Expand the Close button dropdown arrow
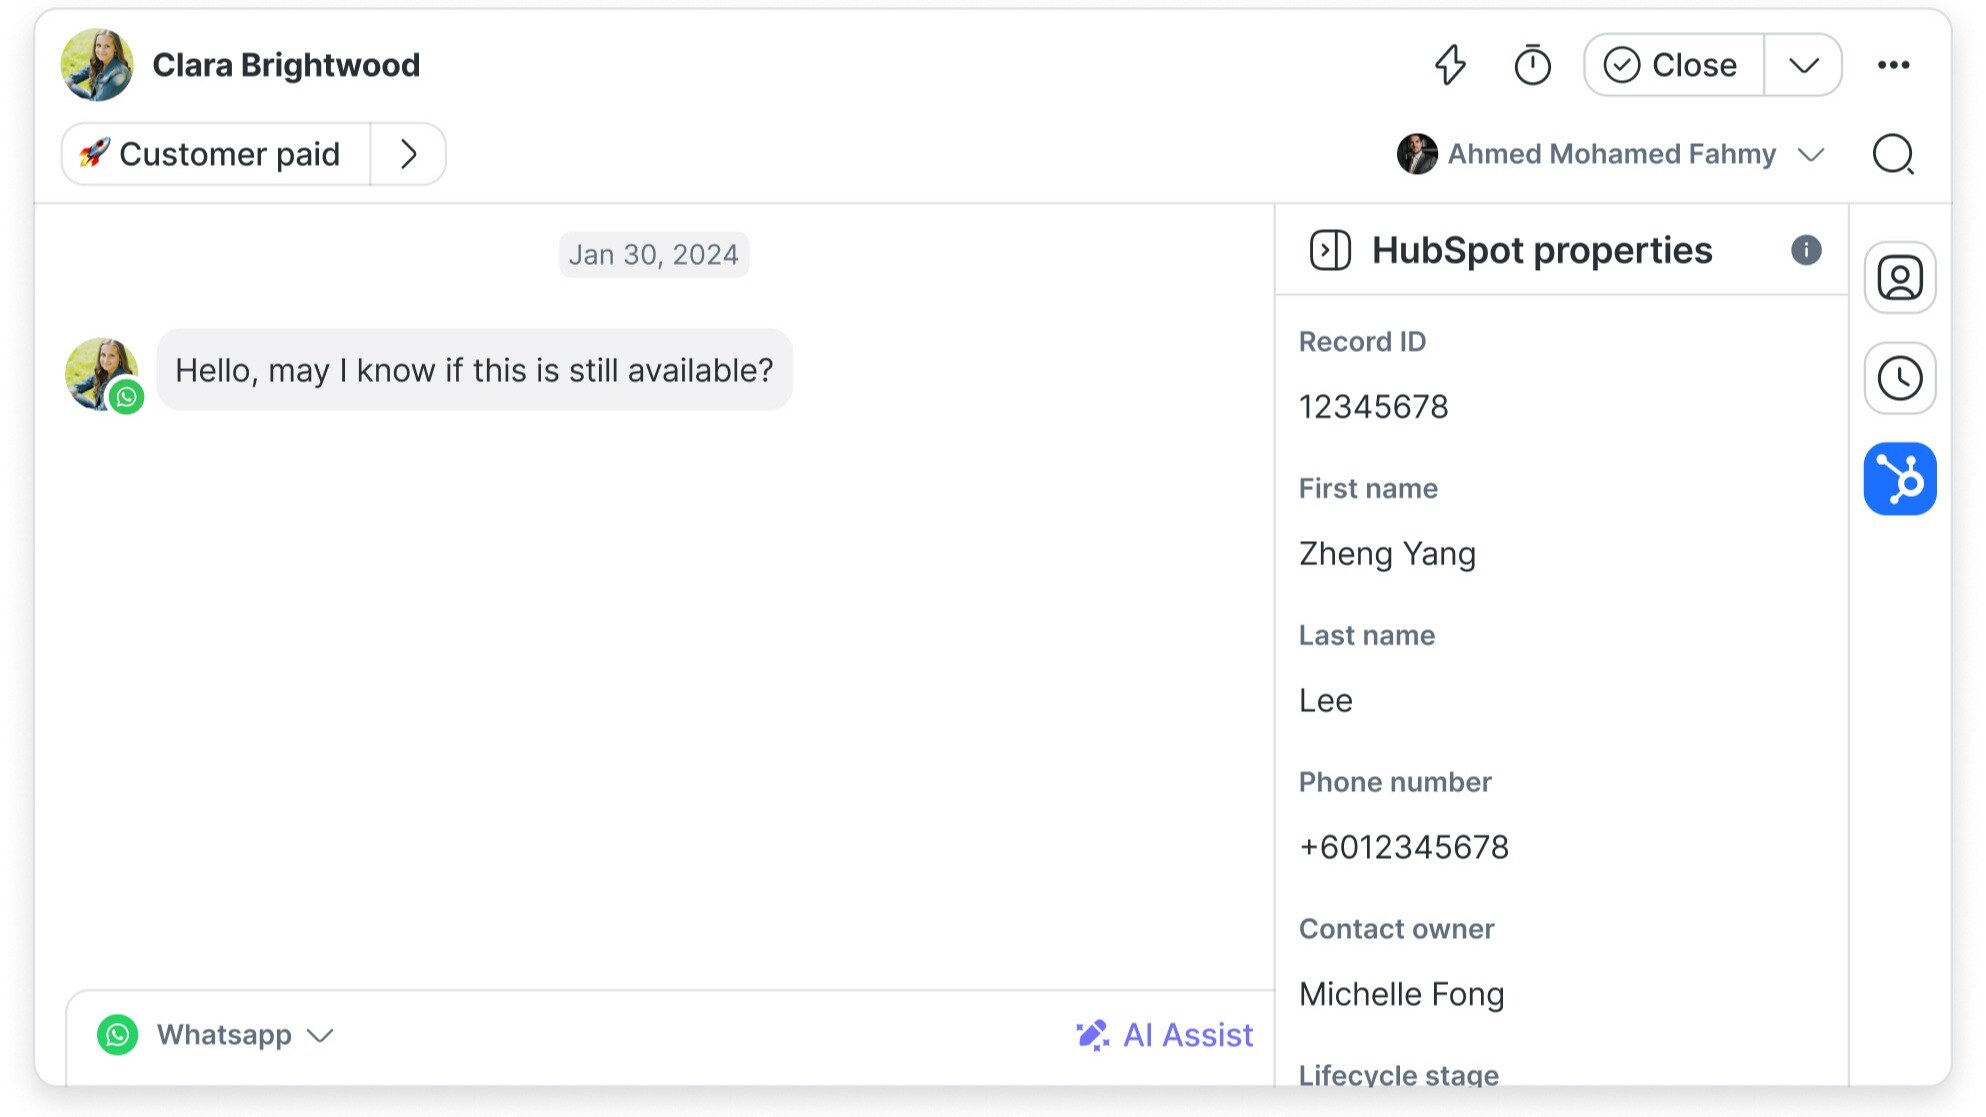 [x=1804, y=66]
